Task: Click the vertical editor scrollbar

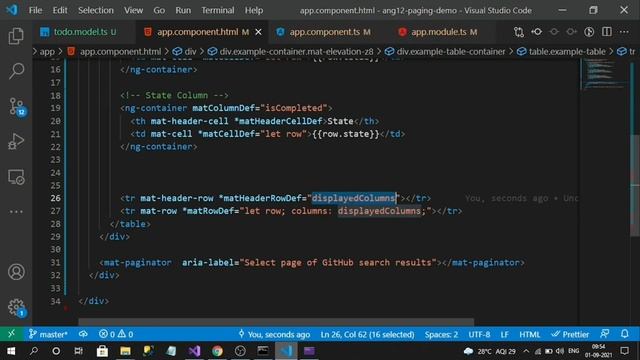Action: coord(635,185)
